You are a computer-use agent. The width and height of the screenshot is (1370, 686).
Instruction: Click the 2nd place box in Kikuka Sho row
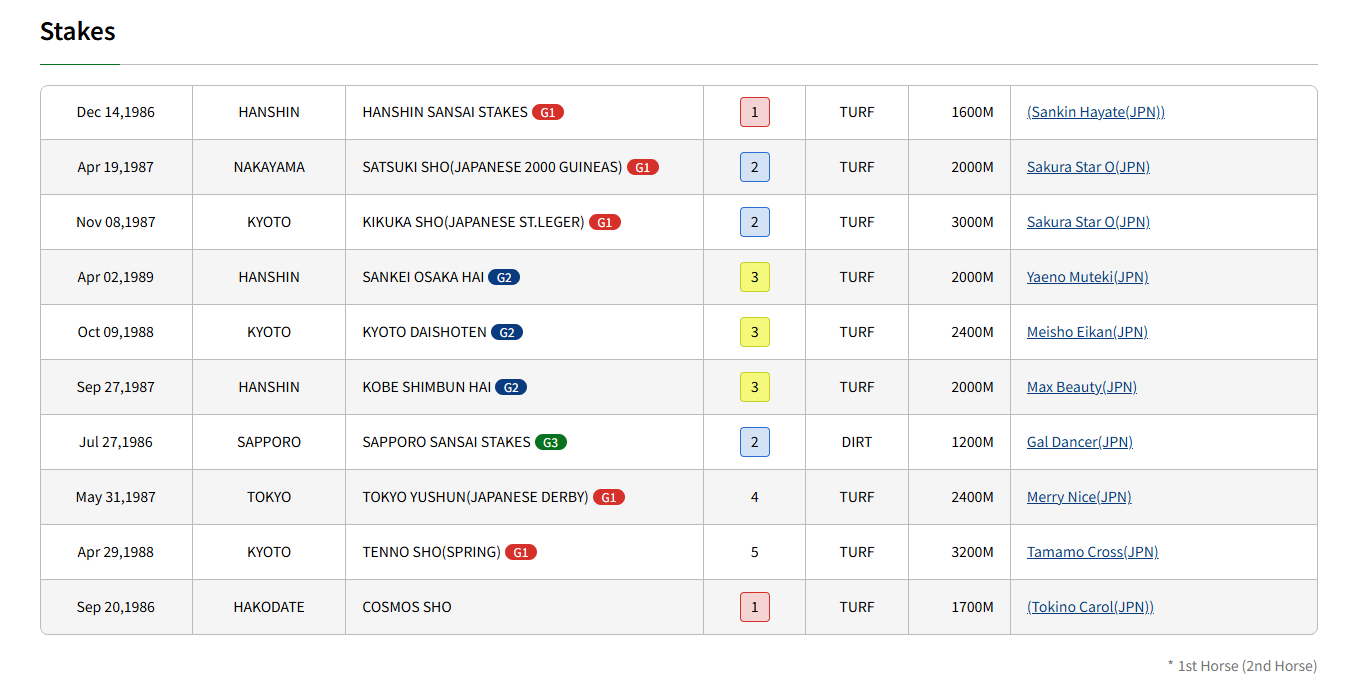pyautogui.click(x=755, y=222)
